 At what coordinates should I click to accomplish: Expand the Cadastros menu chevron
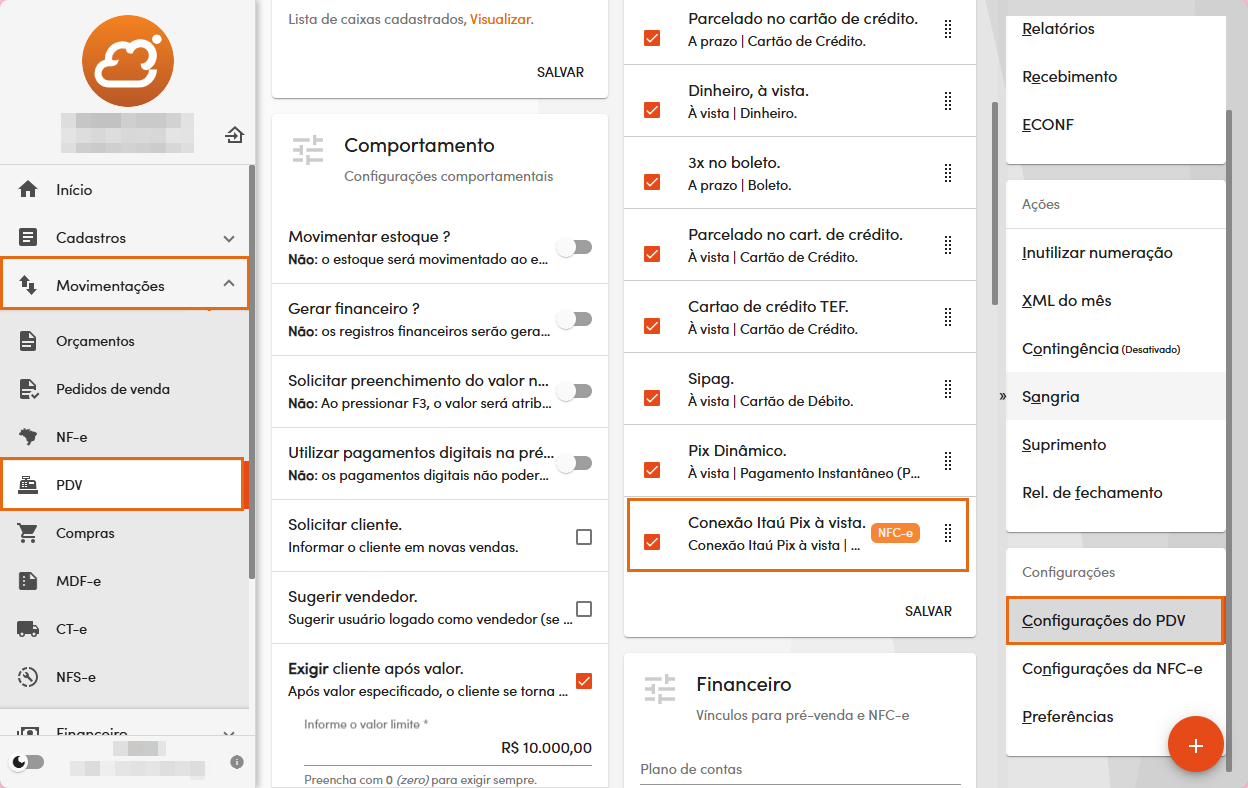tap(229, 239)
